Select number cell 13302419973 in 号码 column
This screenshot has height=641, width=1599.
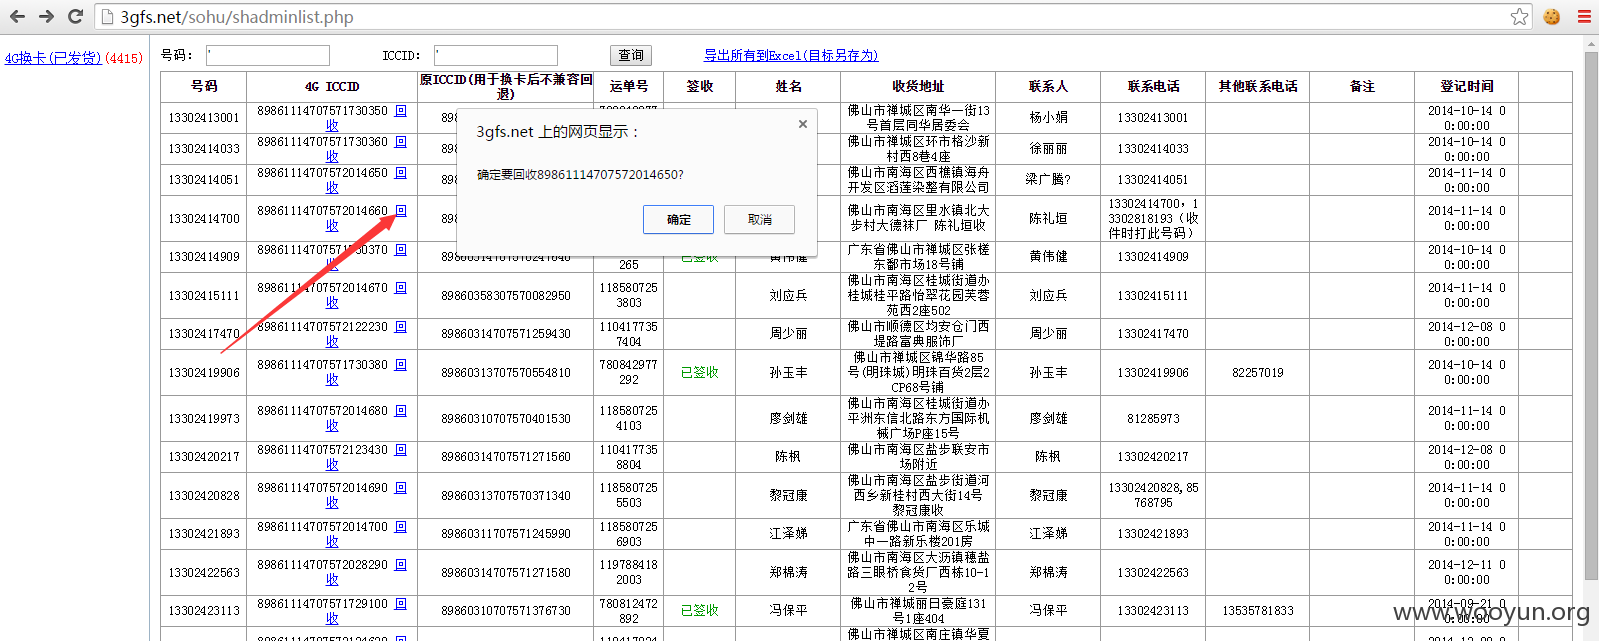pos(204,419)
